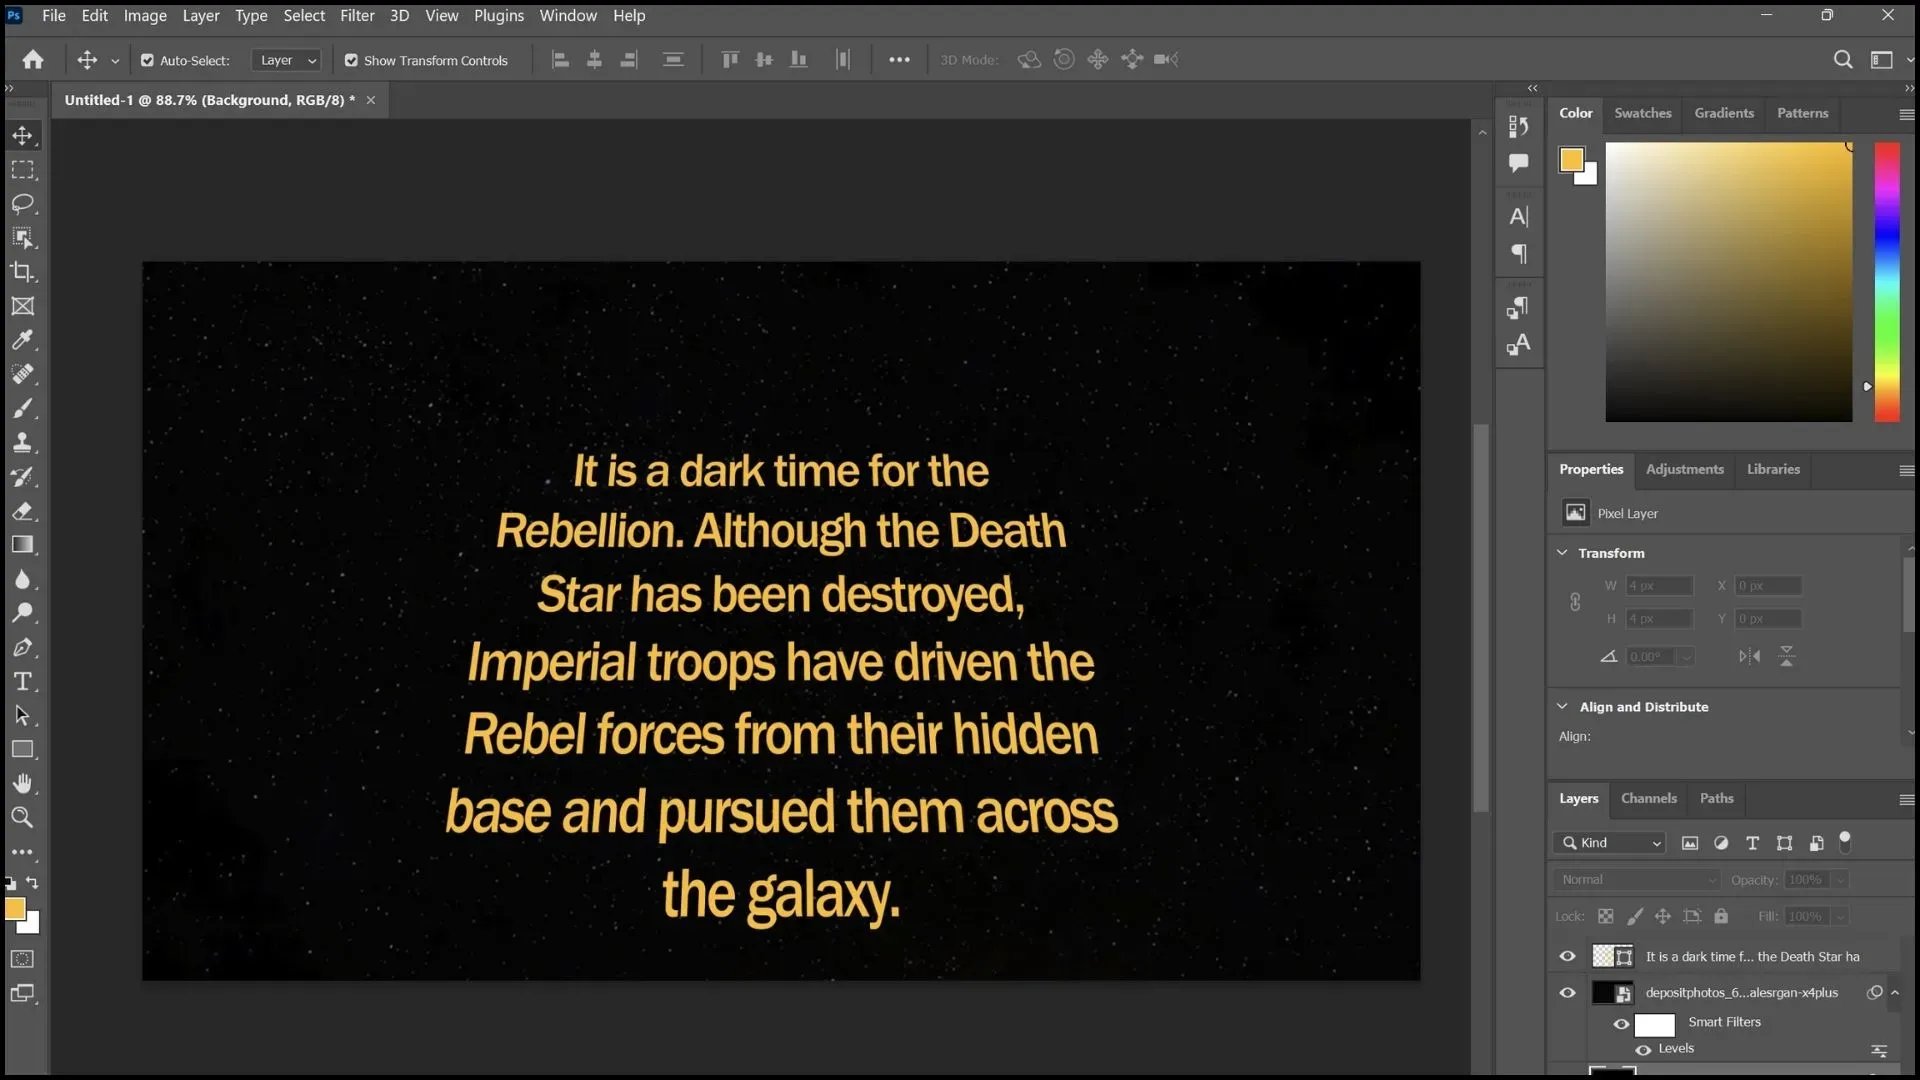
Task: Align top edges in options bar
Action: [x=730, y=60]
